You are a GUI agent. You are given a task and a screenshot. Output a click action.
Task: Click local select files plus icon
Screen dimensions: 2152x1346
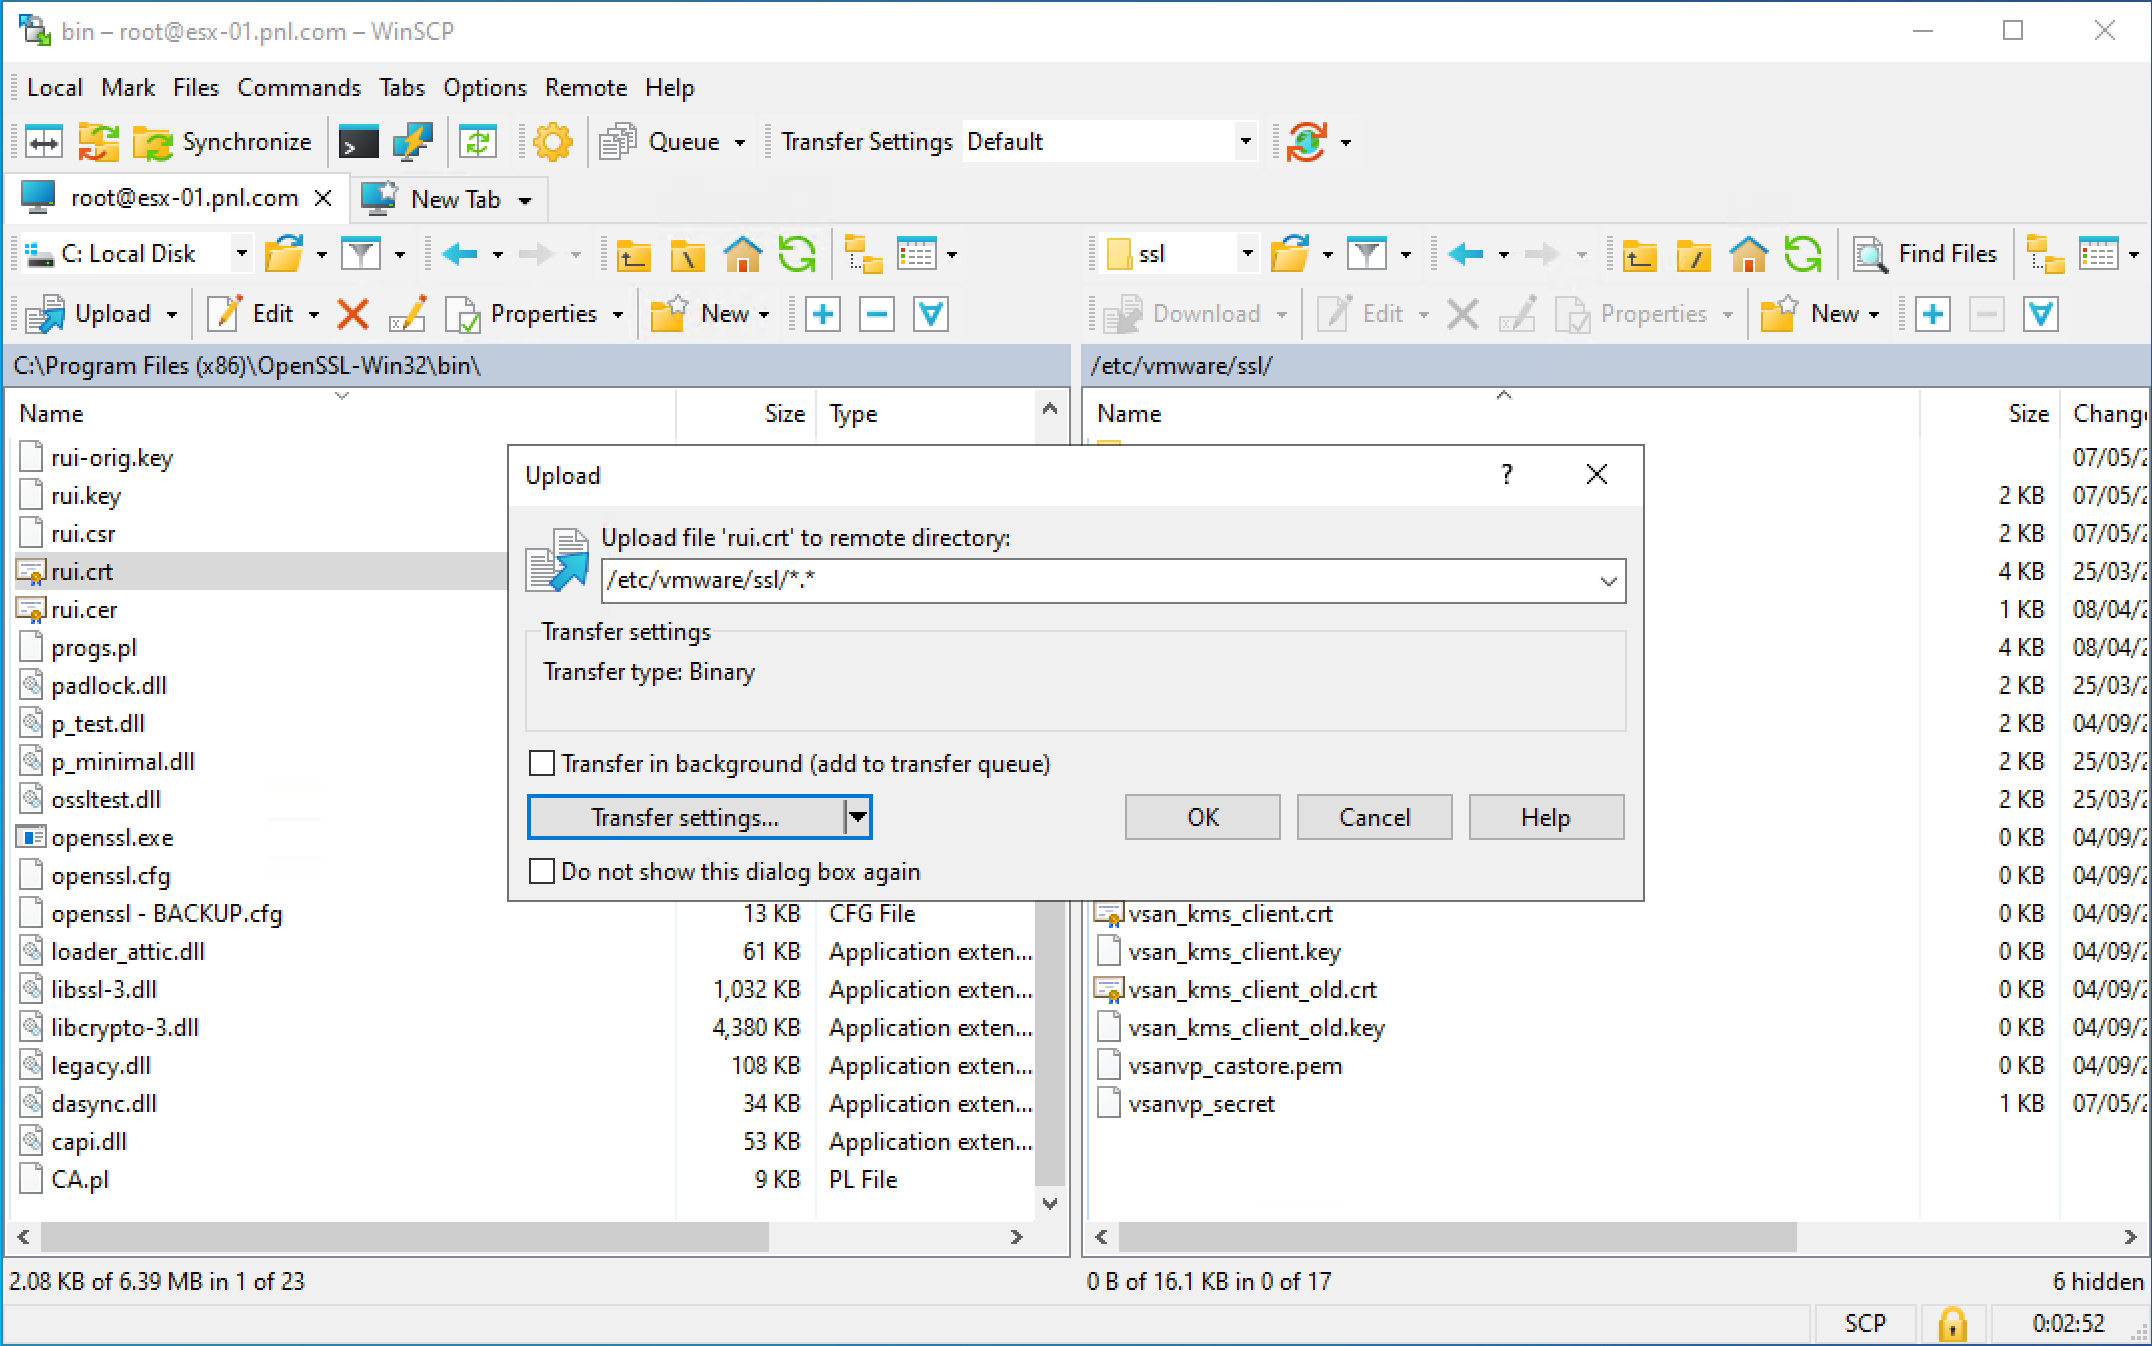pyautogui.click(x=823, y=314)
